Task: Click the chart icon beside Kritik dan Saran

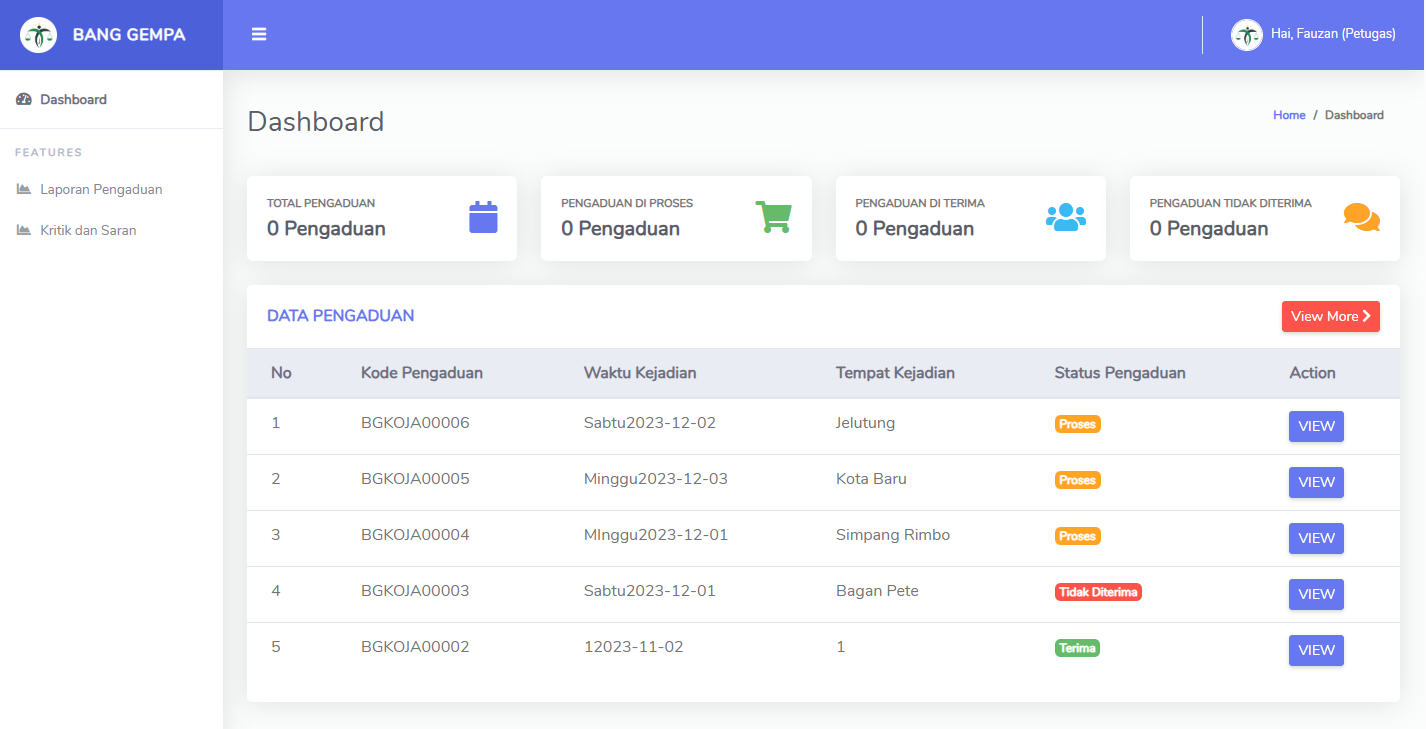Action: pyautogui.click(x=24, y=230)
